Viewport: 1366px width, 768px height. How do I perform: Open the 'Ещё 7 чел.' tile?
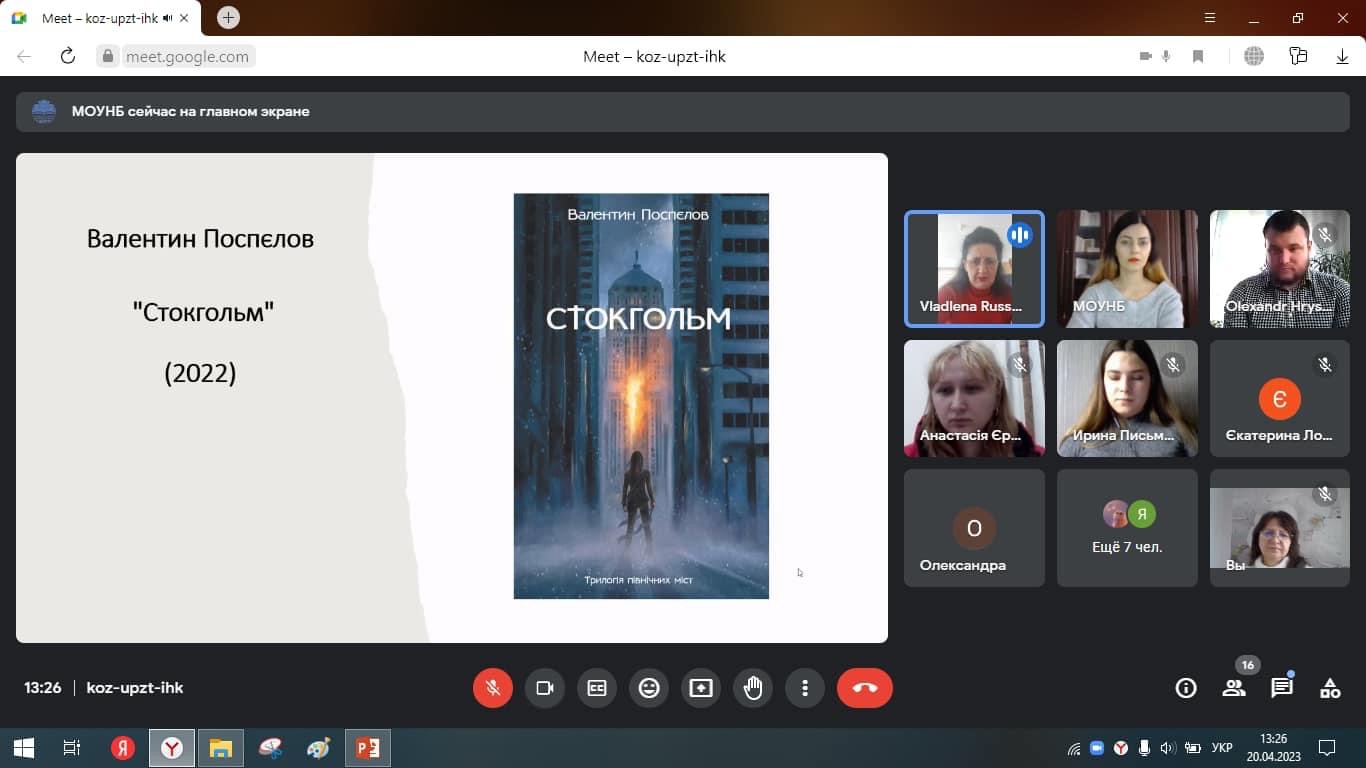(1127, 528)
